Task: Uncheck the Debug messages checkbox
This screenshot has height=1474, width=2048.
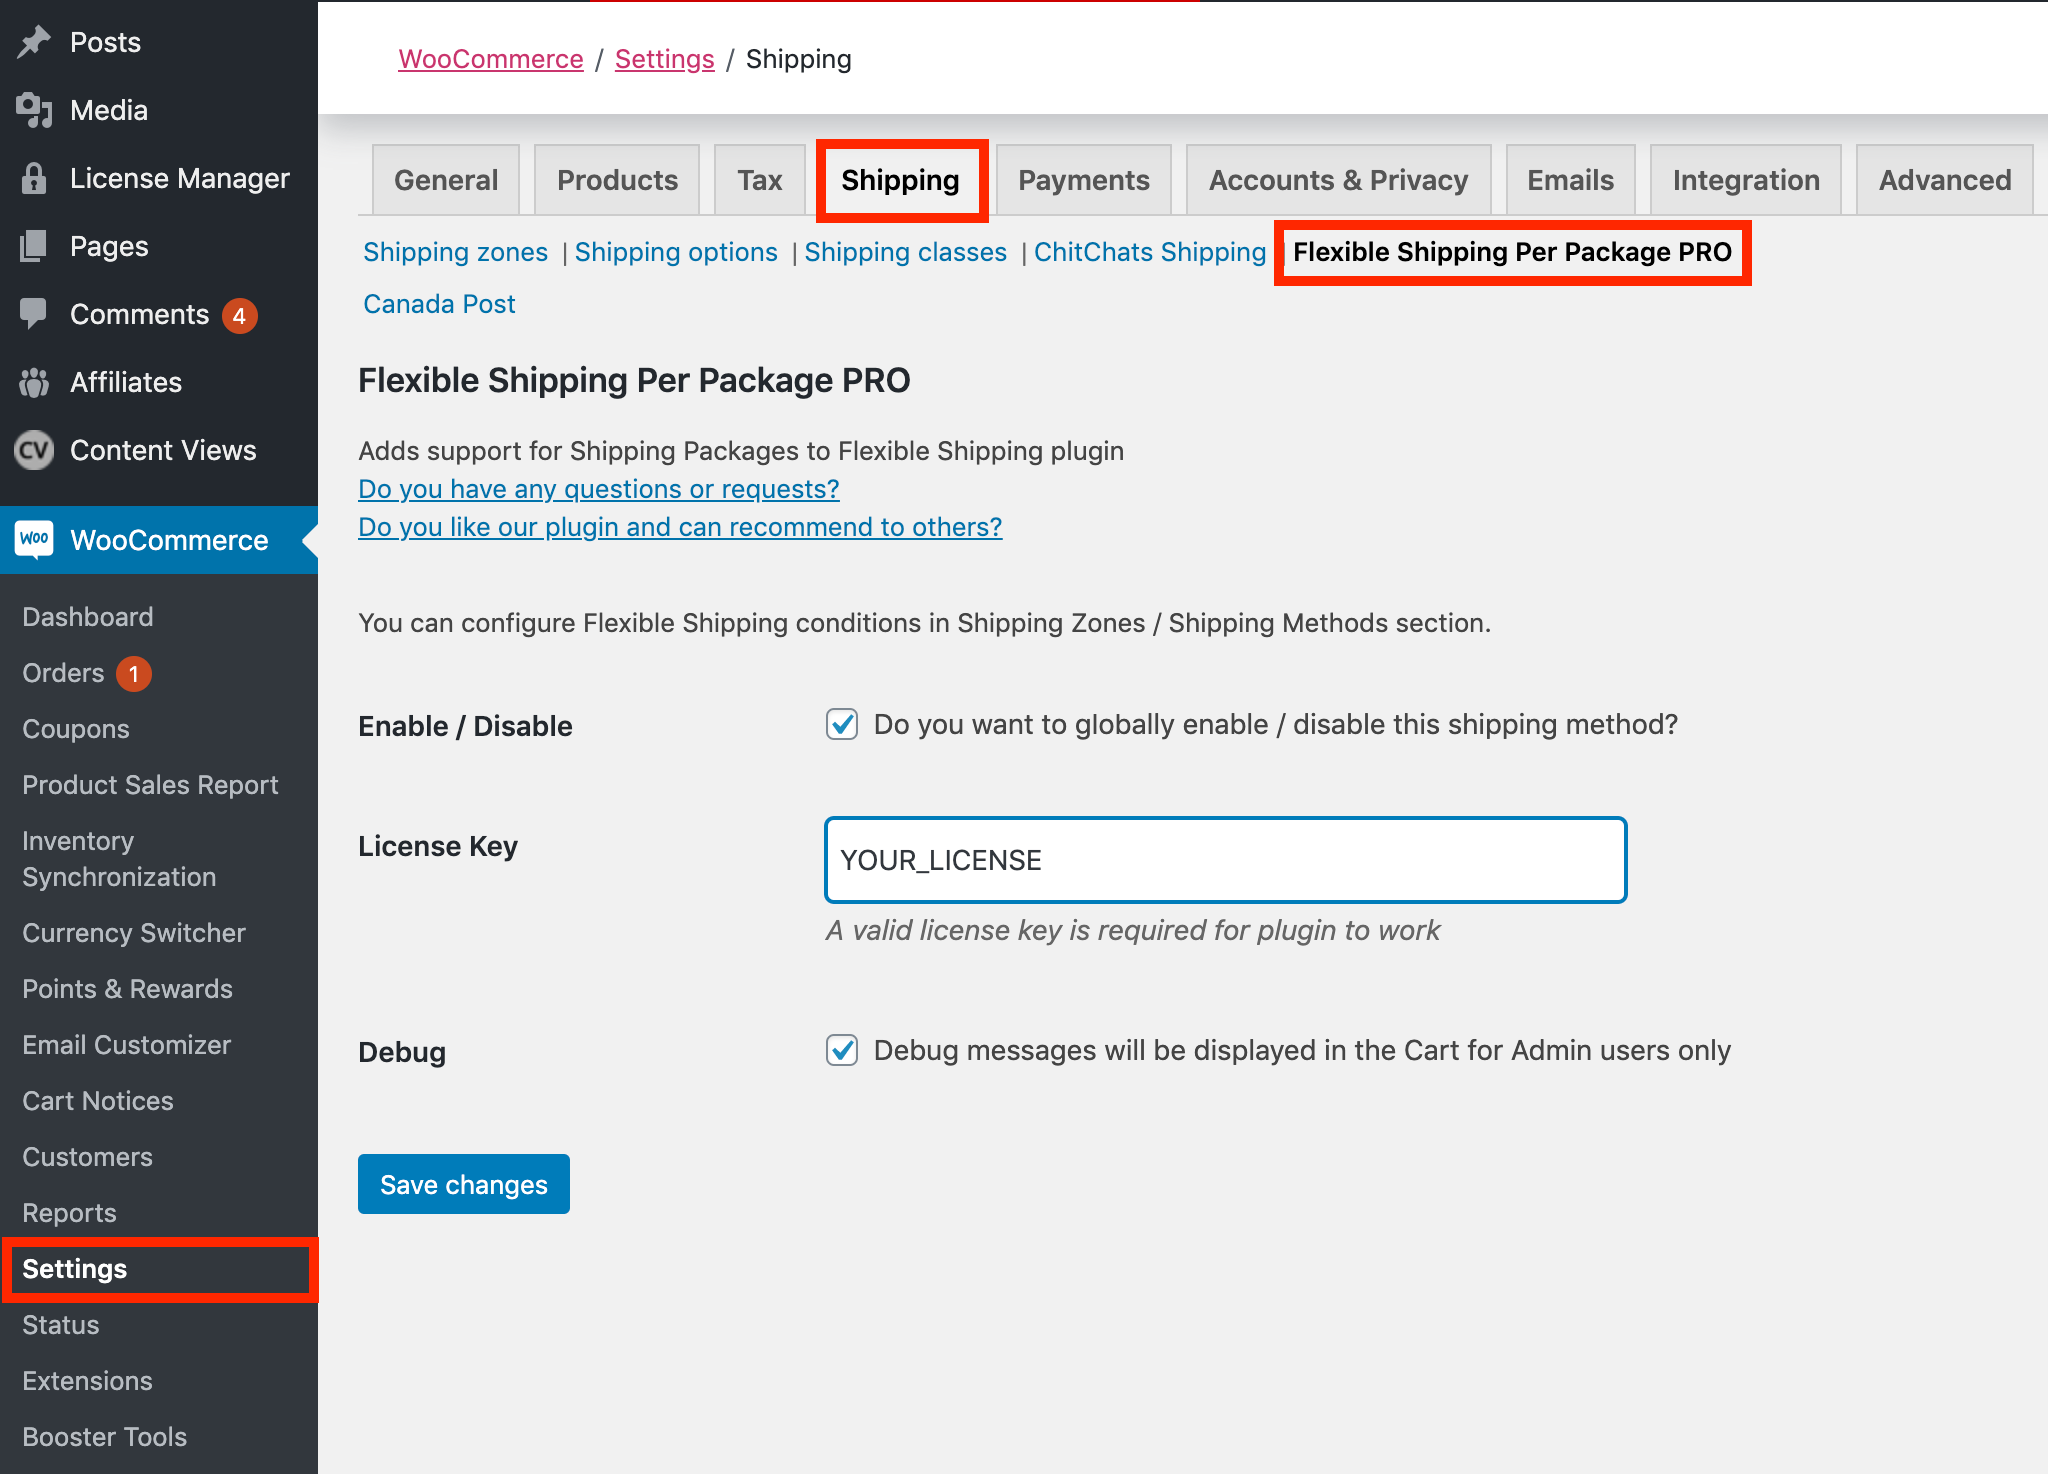Action: (x=842, y=1050)
